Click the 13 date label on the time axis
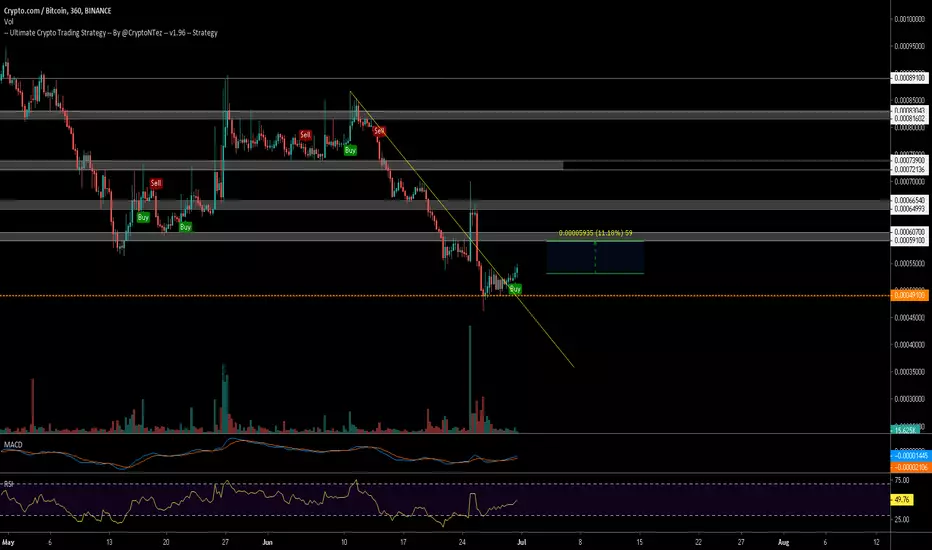The image size is (932, 550). coord(109,542)
